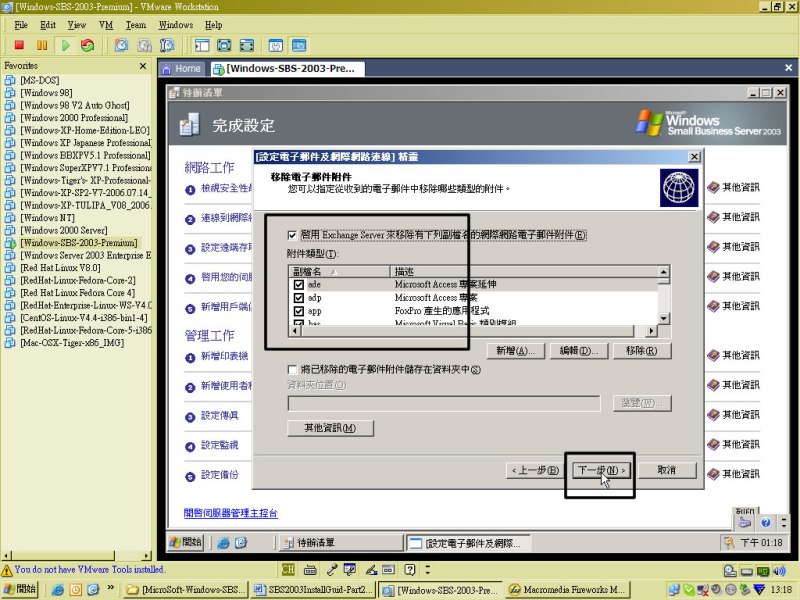The height and width of the screenshot is (600, 800).
Task: Select [MS-DOS] in Favorites list
Action: [x=40, y=80]
